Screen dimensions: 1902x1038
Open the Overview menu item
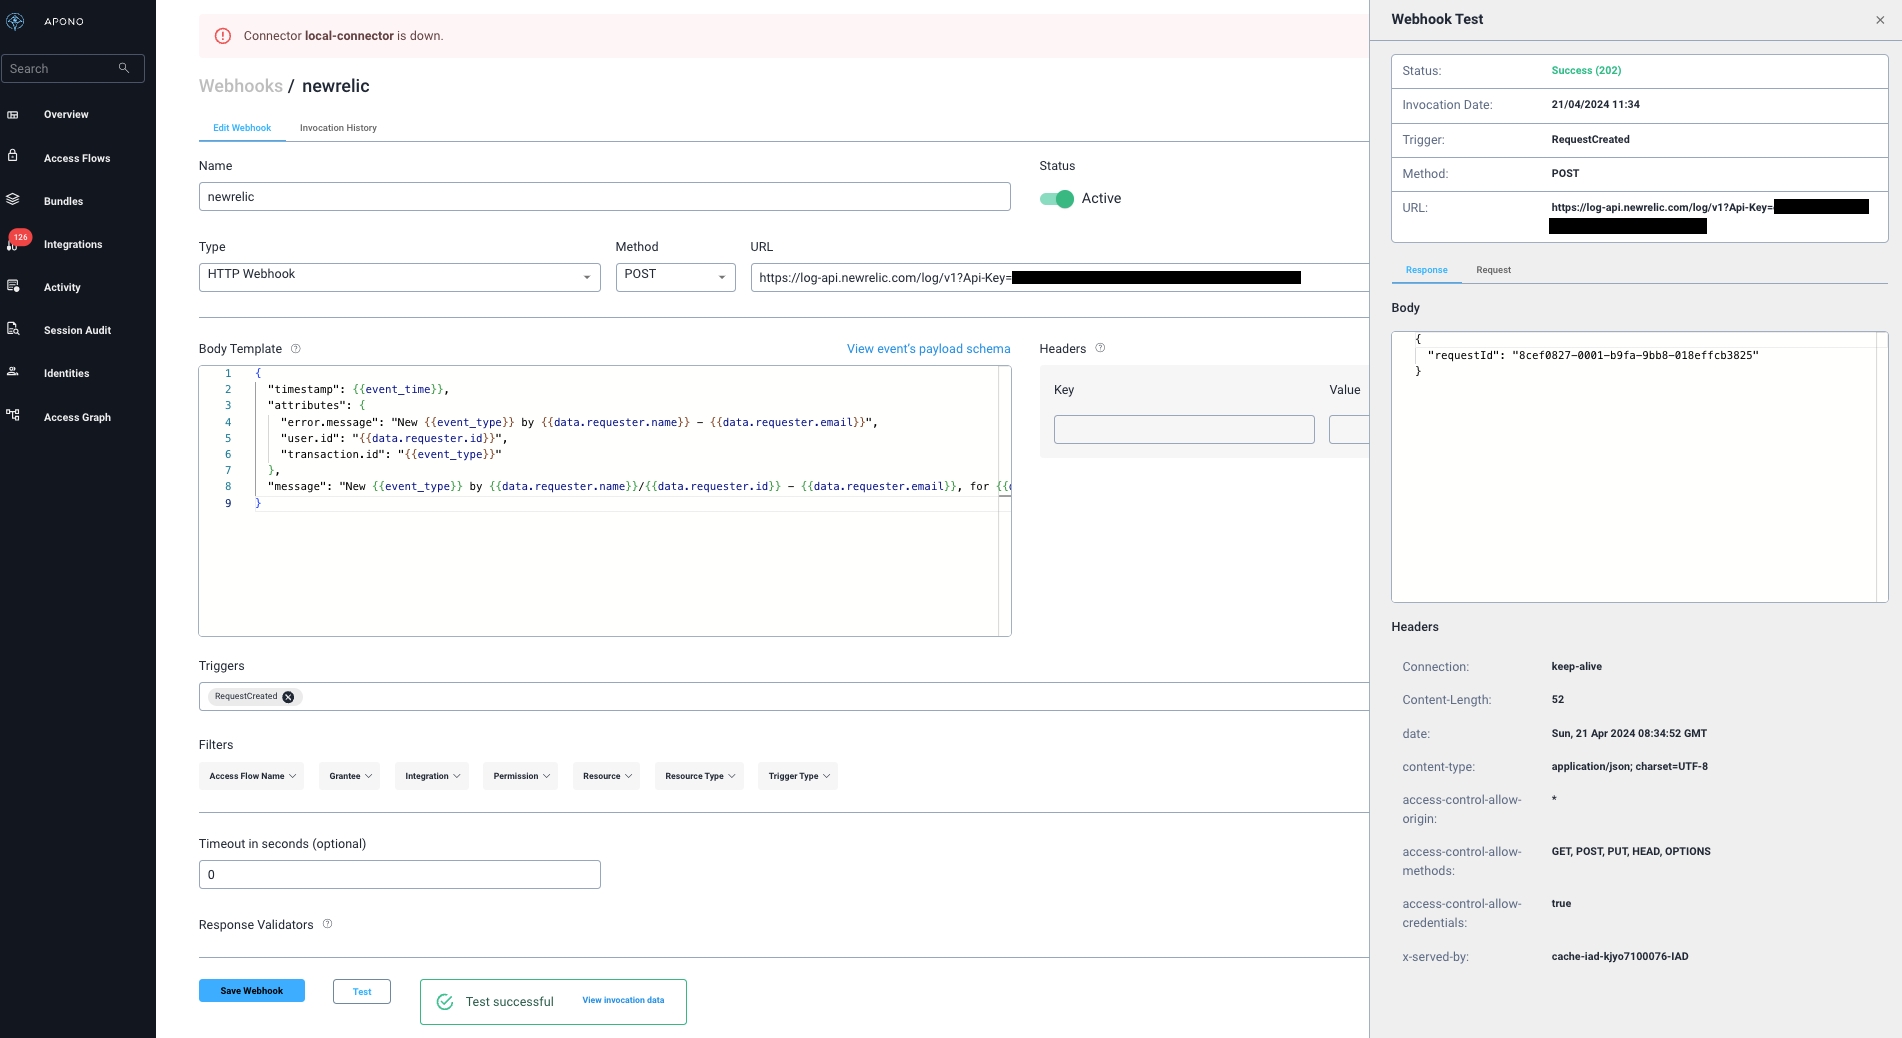(x=66, y=114)
